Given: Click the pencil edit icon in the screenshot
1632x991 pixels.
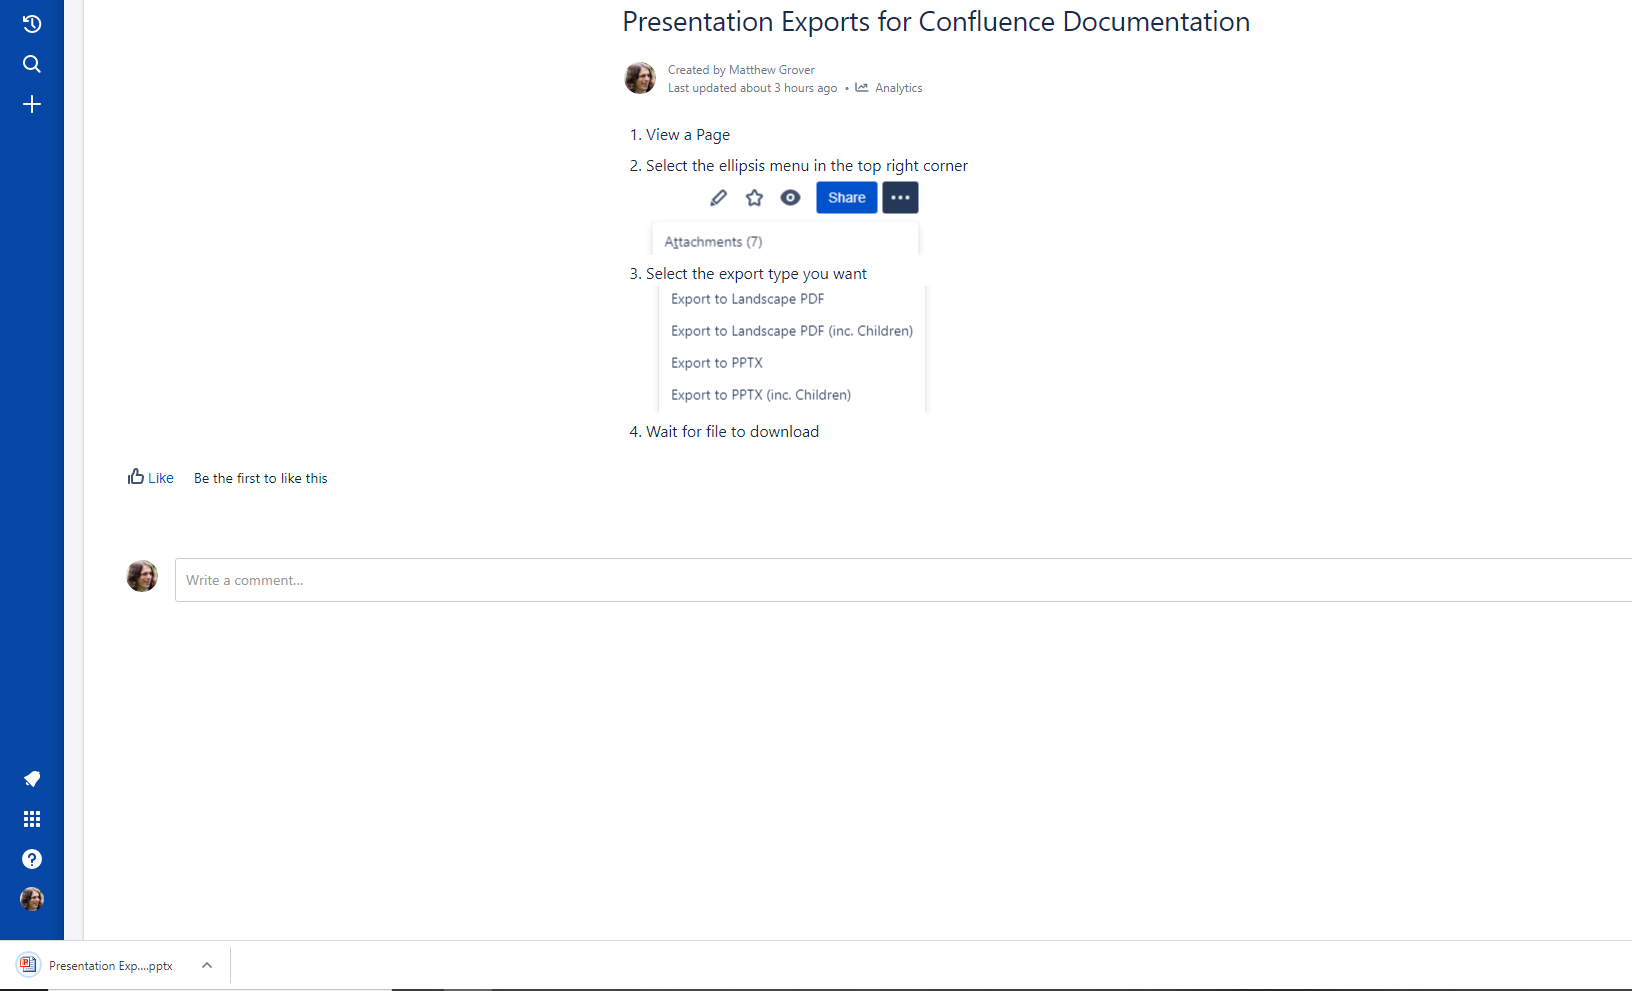Looking at the screenshot, I should (718, 198).
